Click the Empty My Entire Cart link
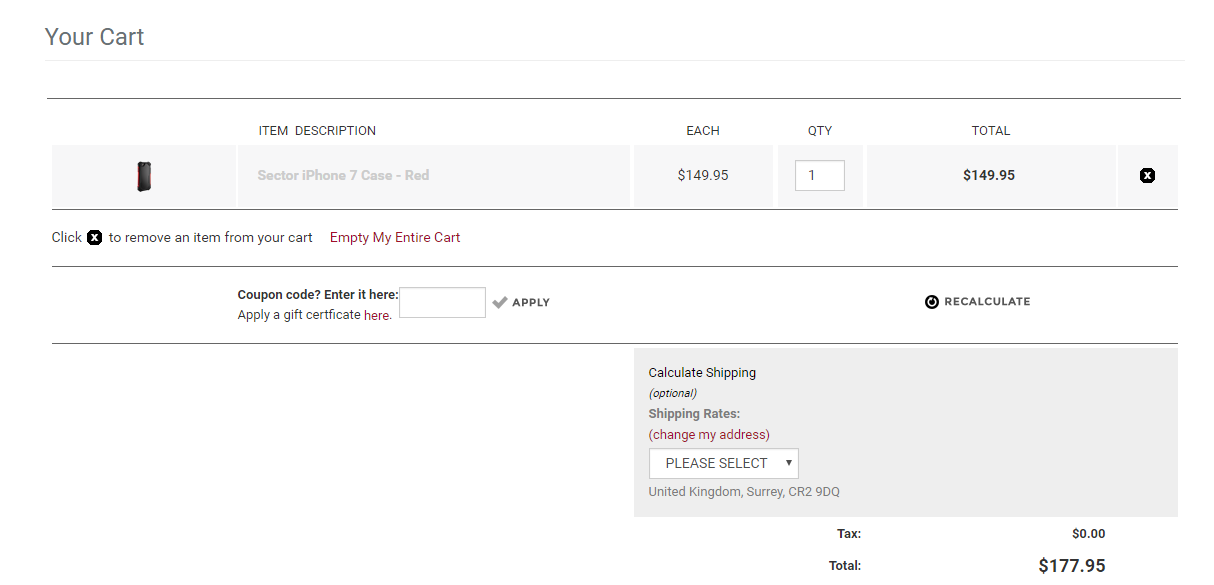Image resolution: width=1214 pixels, height=585 pixels. click(395, 238)
